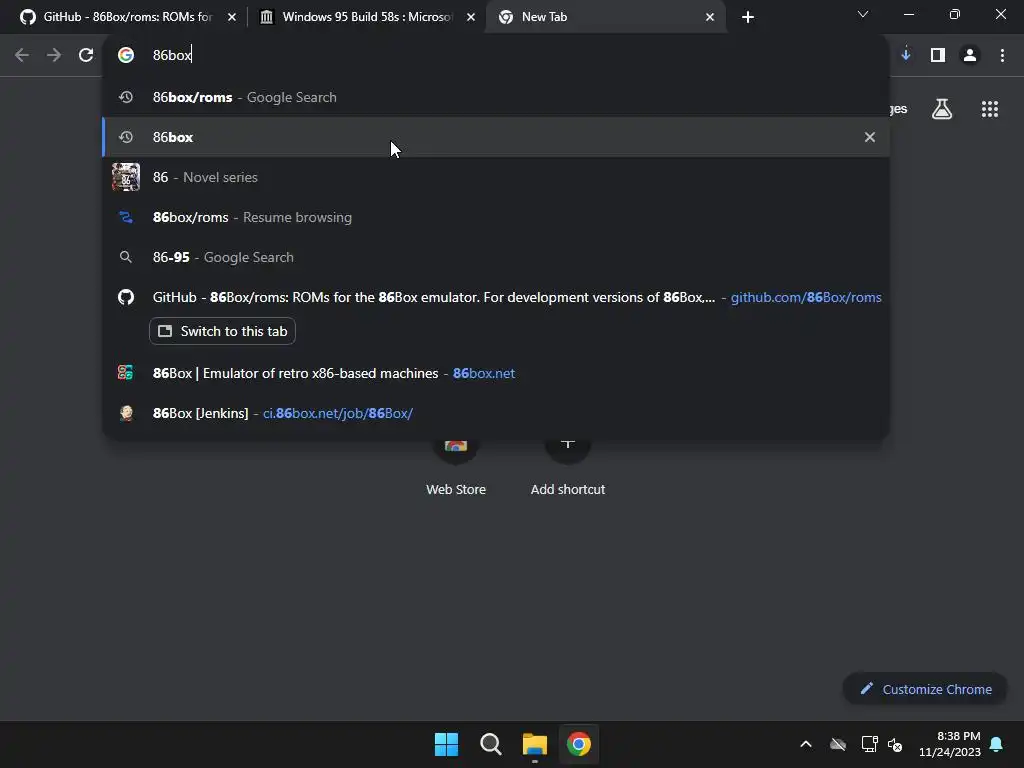
Task: Close the GitHub 86Box/roms tab
Action: click(232, 17)
